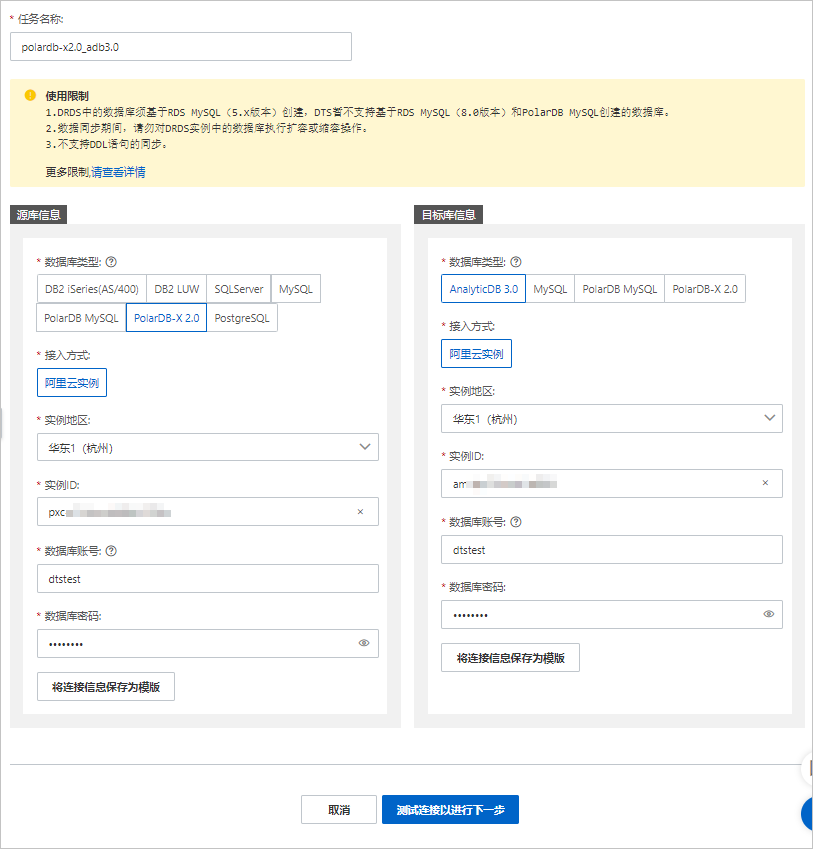Save source connection info as template

click(x=106, y=687)
